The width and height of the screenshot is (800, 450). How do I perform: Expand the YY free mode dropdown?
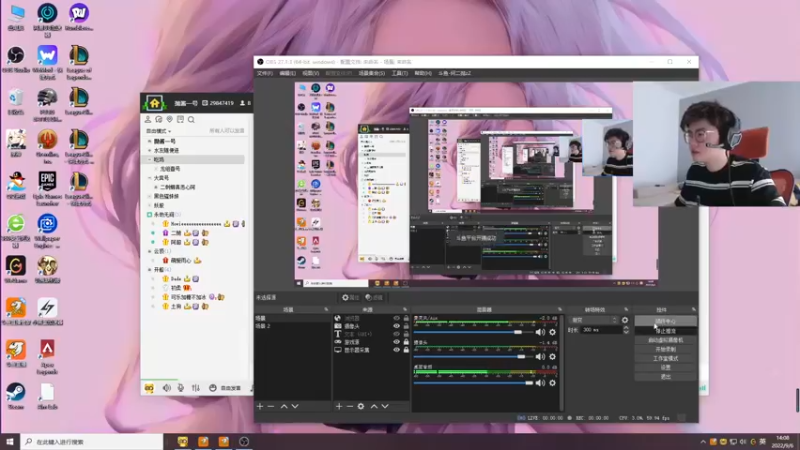[159, 131]
